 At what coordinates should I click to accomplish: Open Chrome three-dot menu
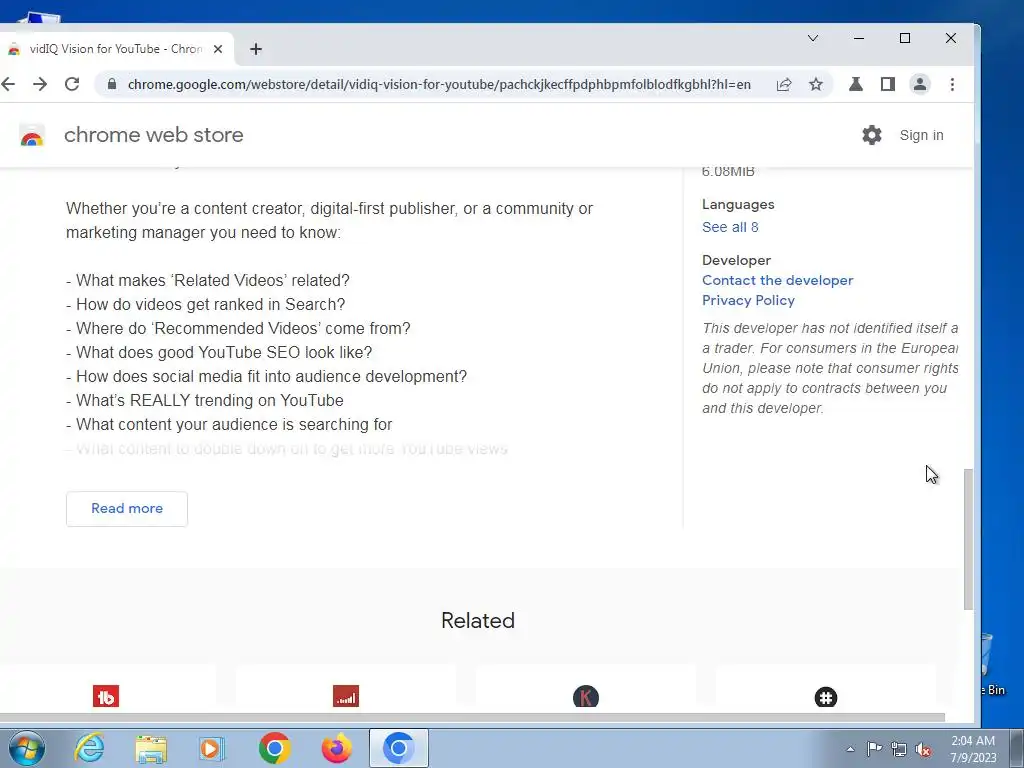(x=952, y=84)
